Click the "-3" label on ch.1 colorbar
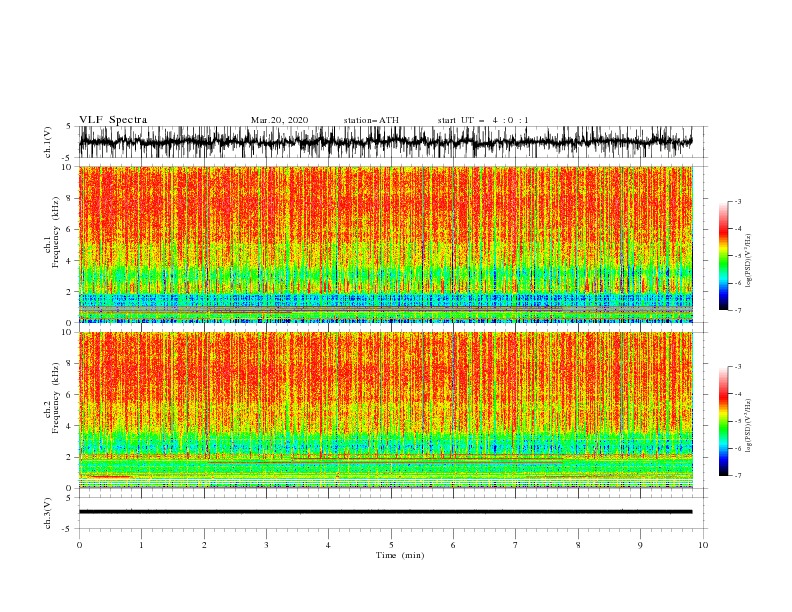Image resolution: width=792 pixels, height=612 pixels. coord(737,201)
